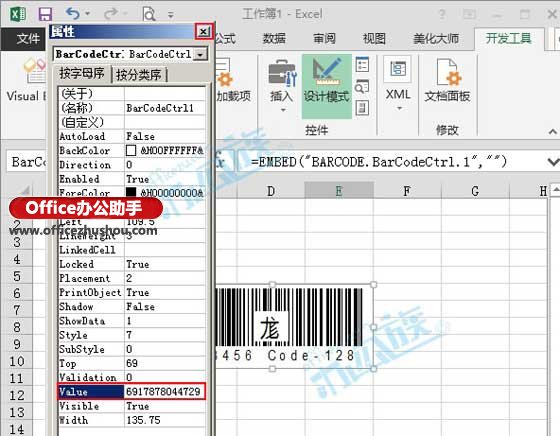Select the (自定义) property row
The width and height of the screenshot is (560, 436).
click(132, 122)
